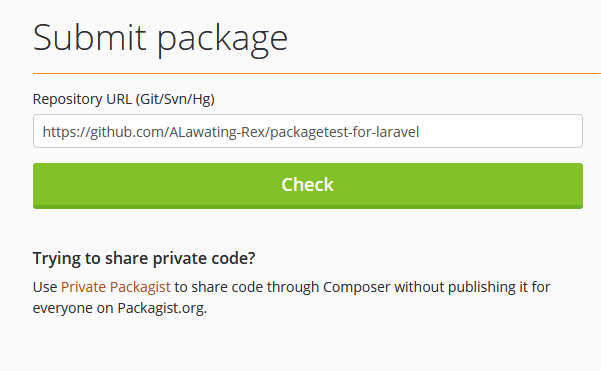Click the orange divider line under heading
Screen dimensions: 601x371
(317, 73)
